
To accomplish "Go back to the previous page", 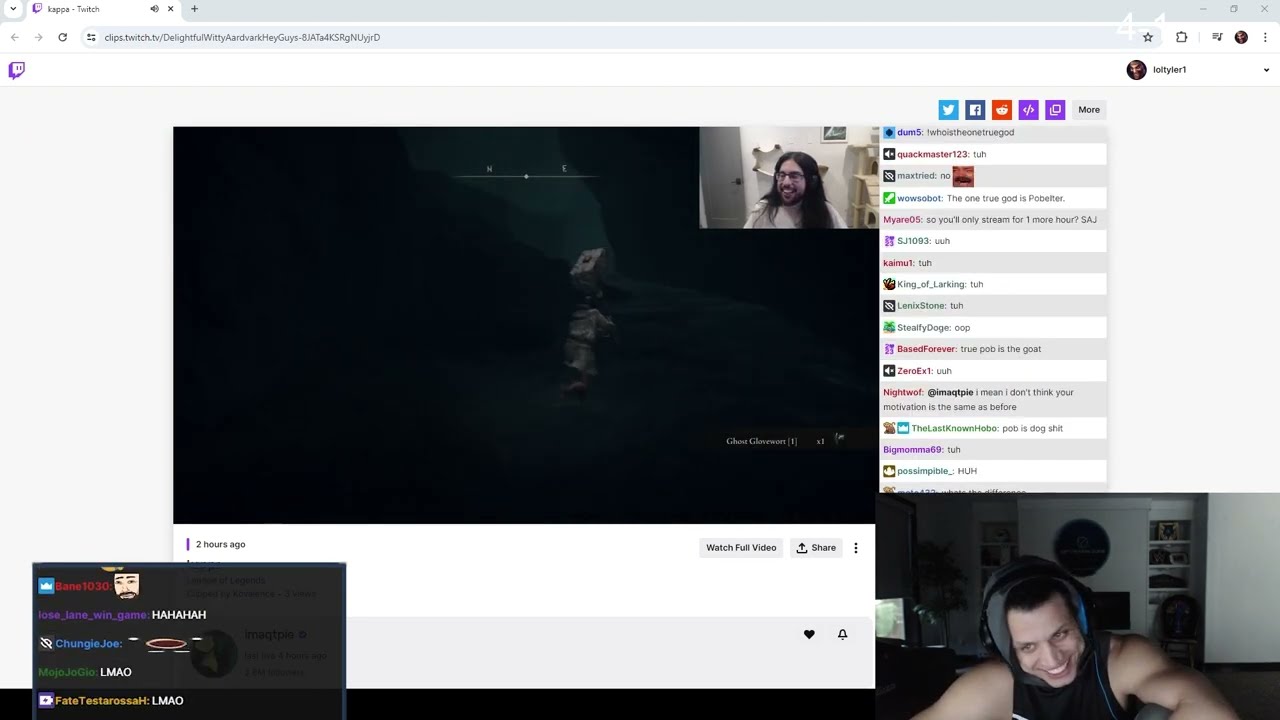I will tap(14, 37).
